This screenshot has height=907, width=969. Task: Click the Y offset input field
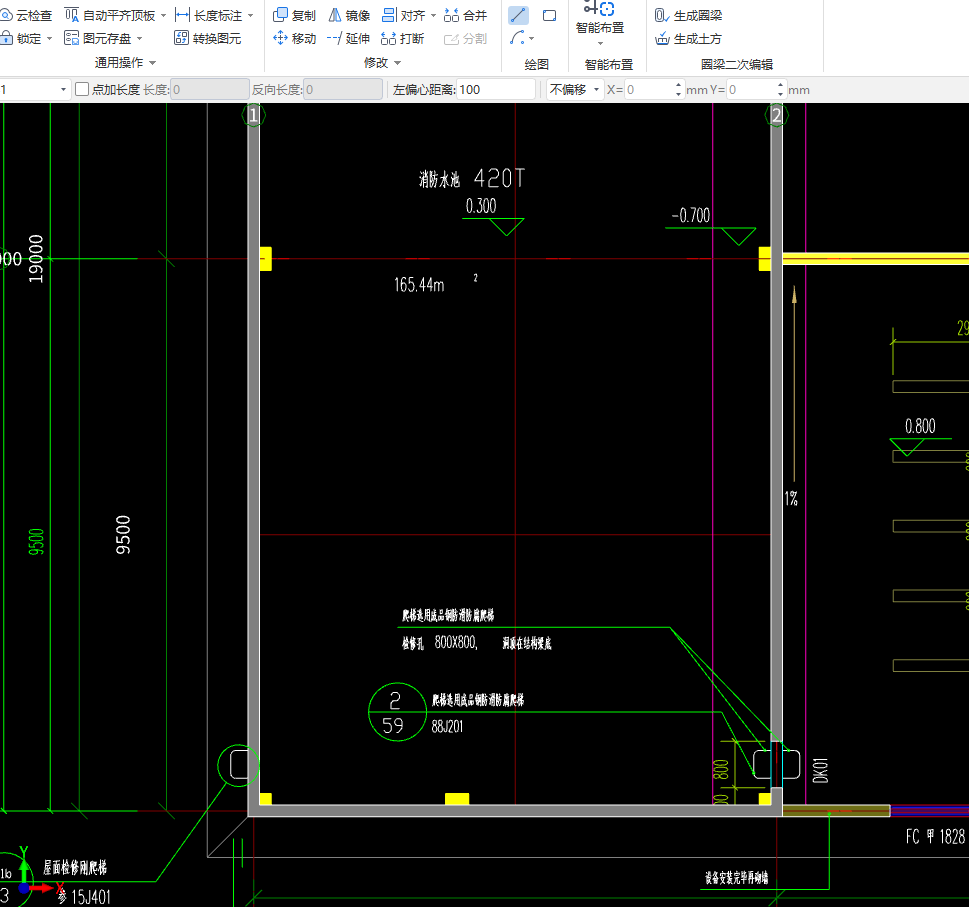coord(751,90)
